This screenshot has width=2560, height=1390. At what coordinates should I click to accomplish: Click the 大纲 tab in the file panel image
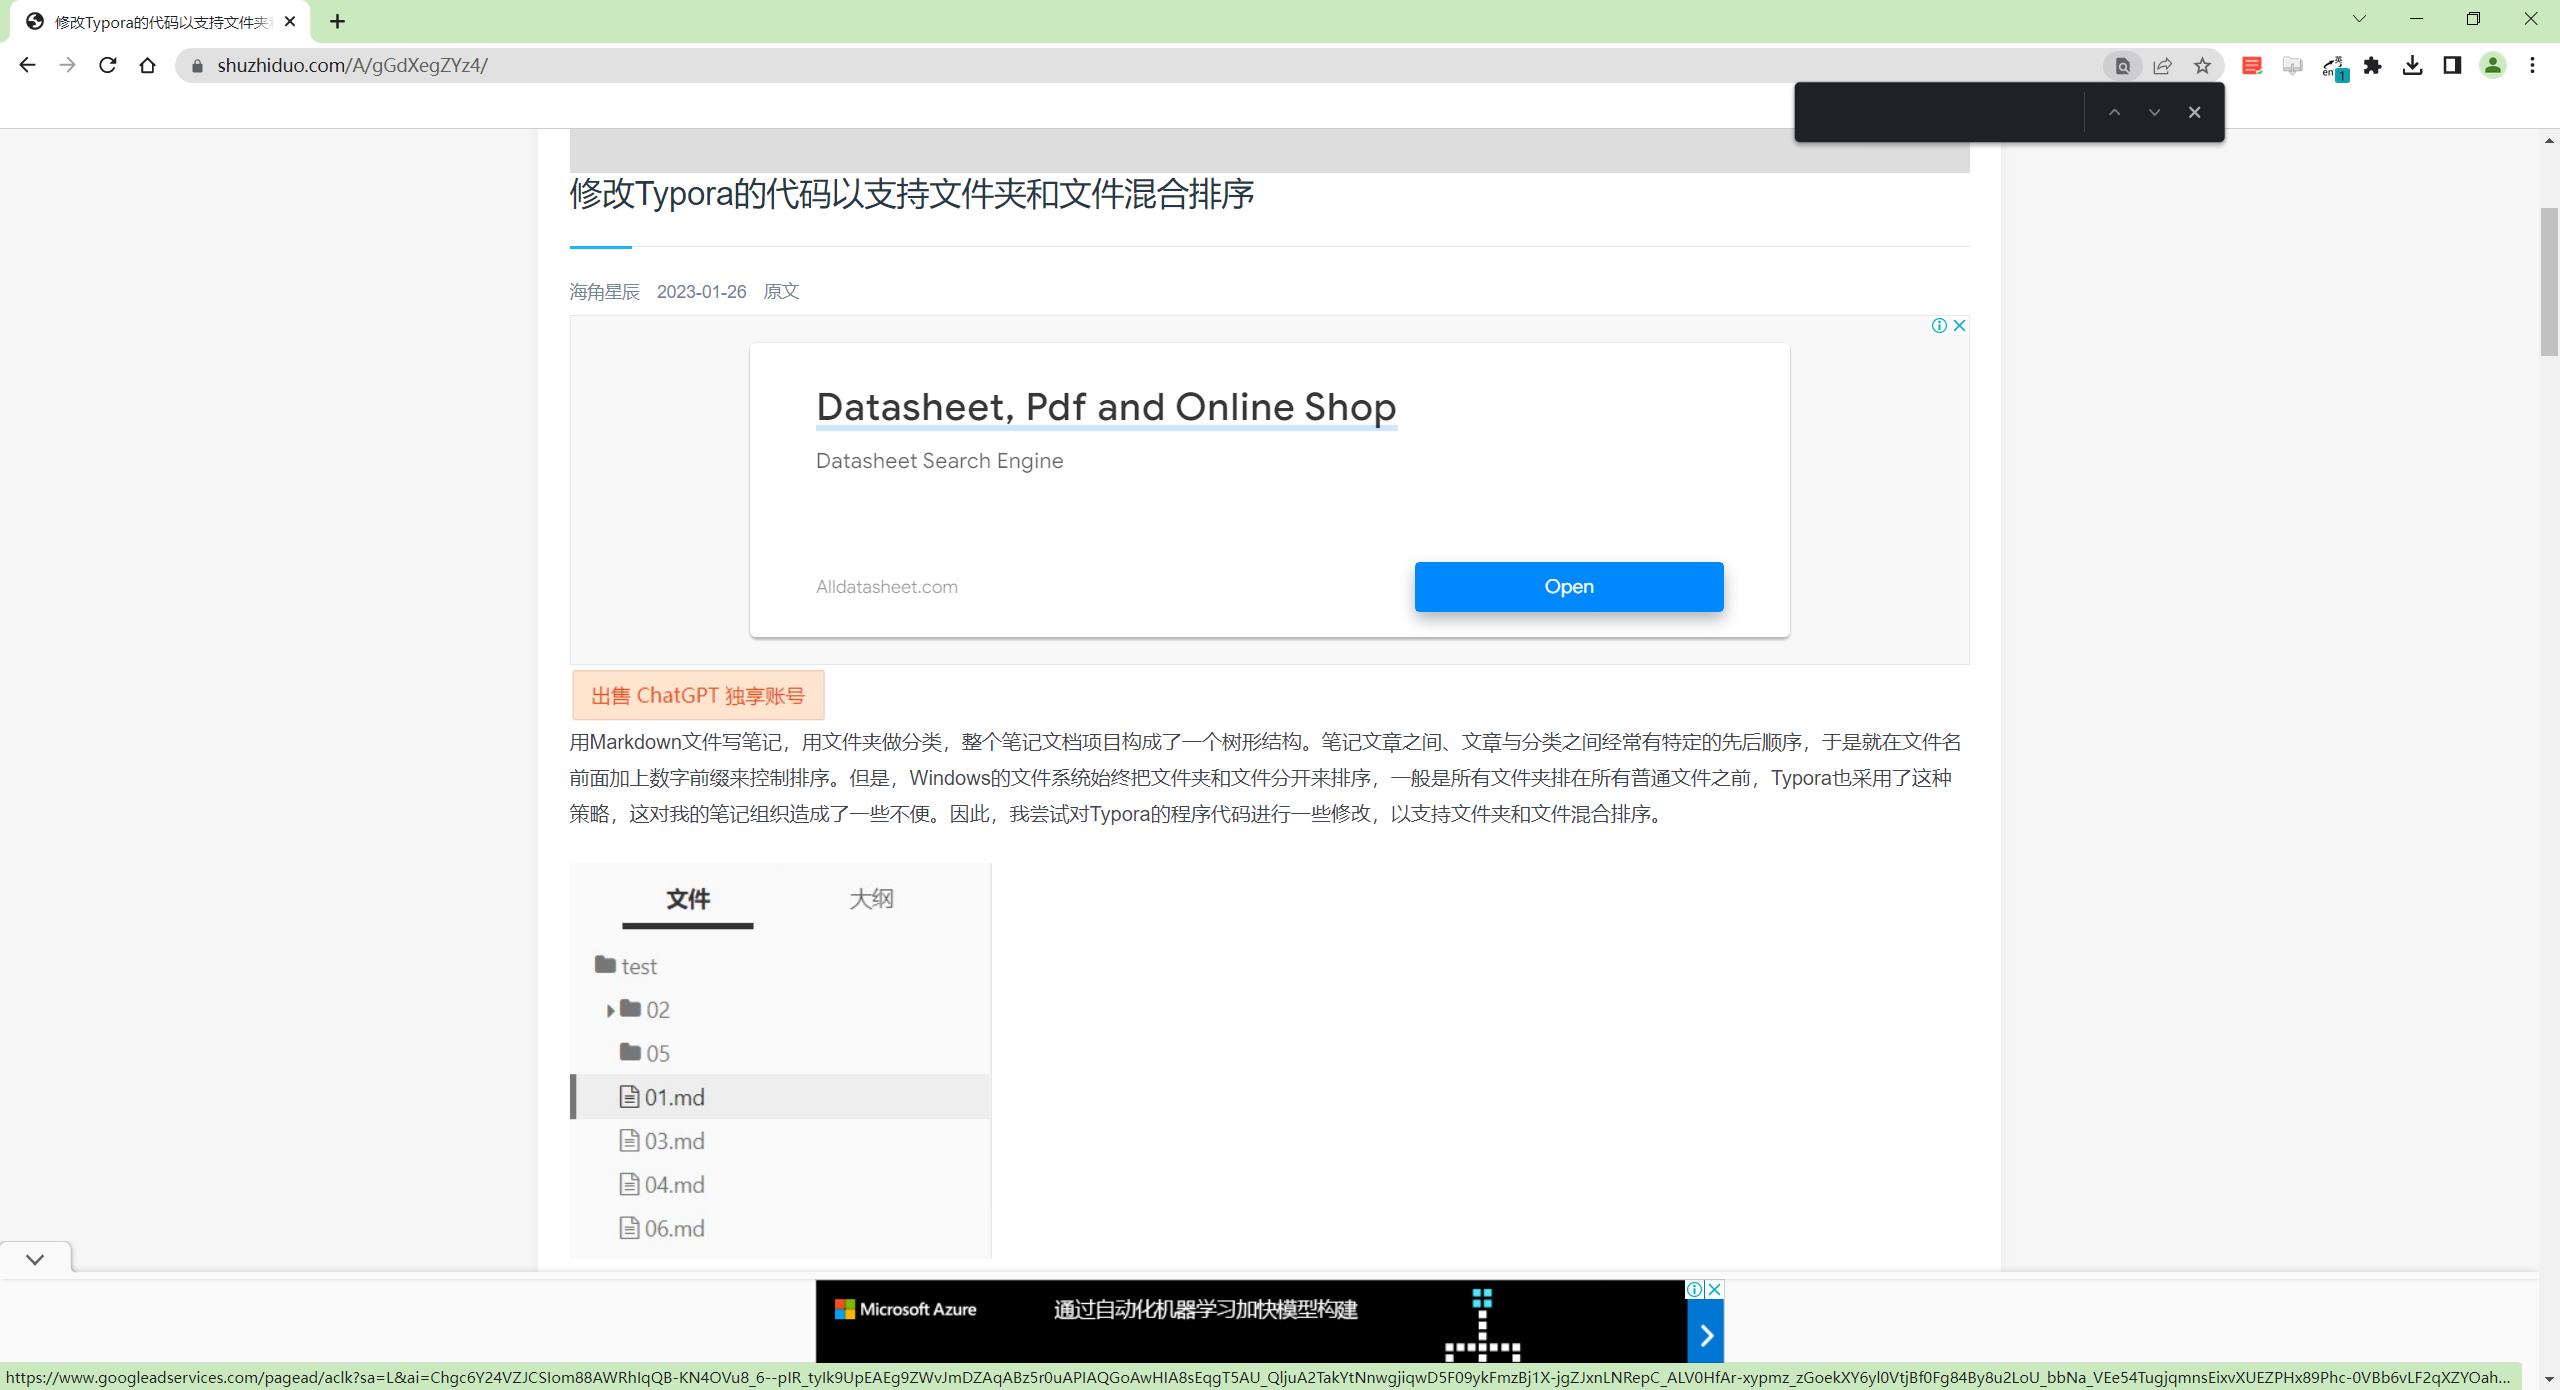[x=871, y=899]
